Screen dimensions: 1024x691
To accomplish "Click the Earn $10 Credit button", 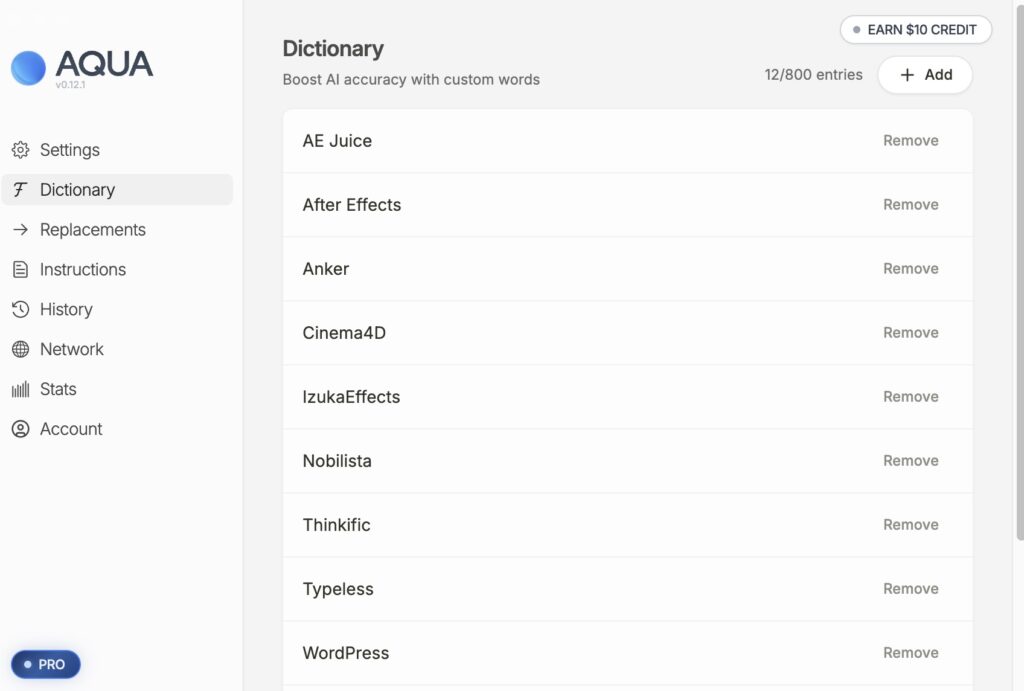I will click(x=915, y=30).
